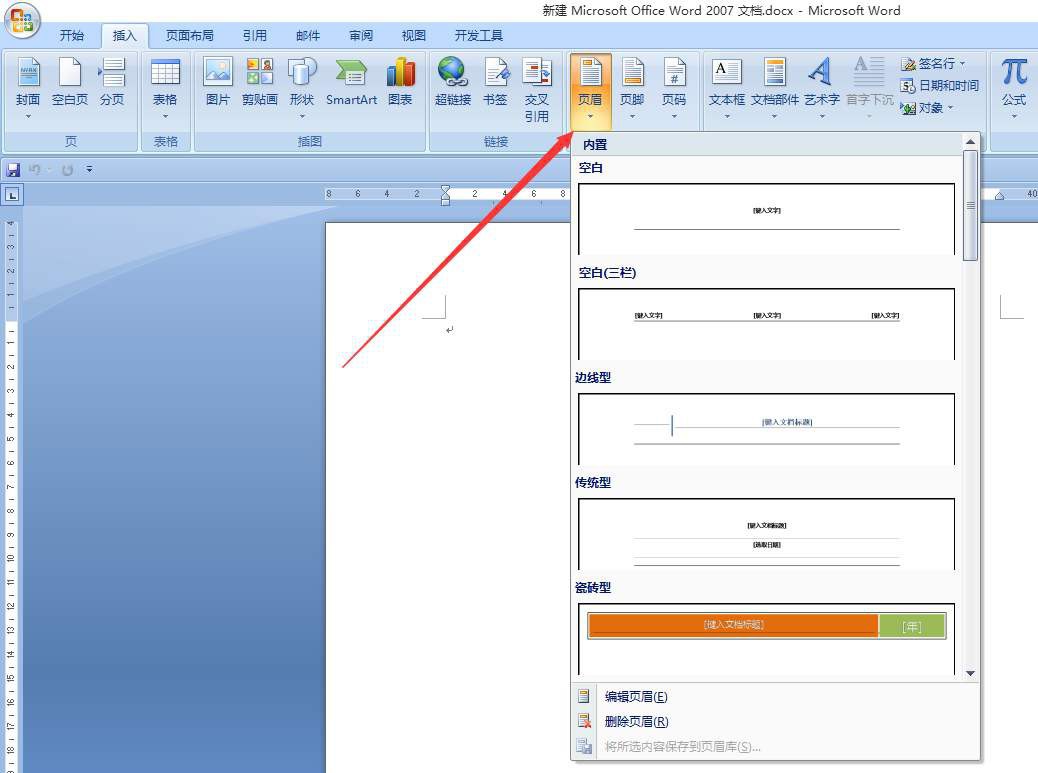Insert a cross-reference (交叉引用)
Viewport: 1038px width, 773px height.
(537, 91)
